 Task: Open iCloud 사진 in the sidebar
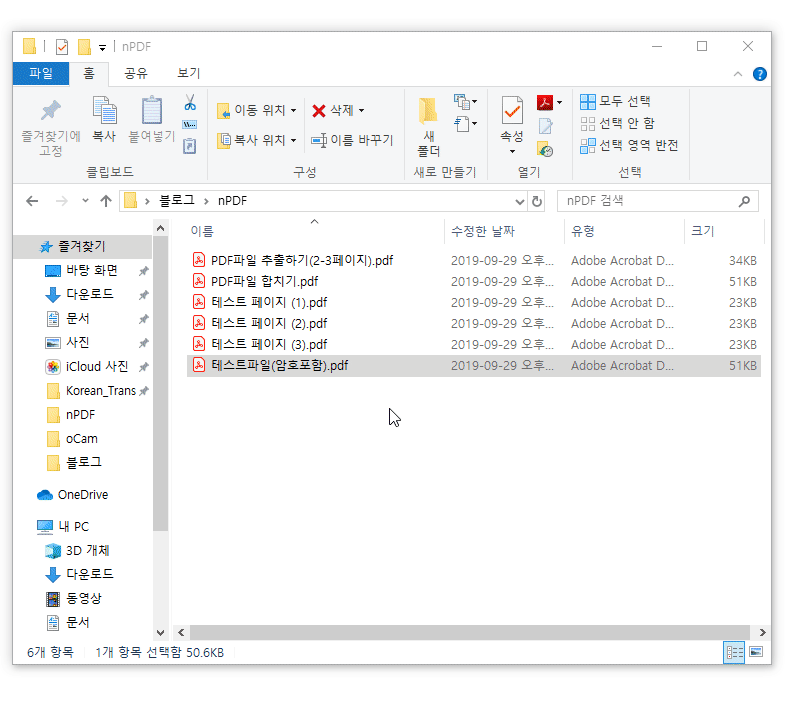coord(87,367)
